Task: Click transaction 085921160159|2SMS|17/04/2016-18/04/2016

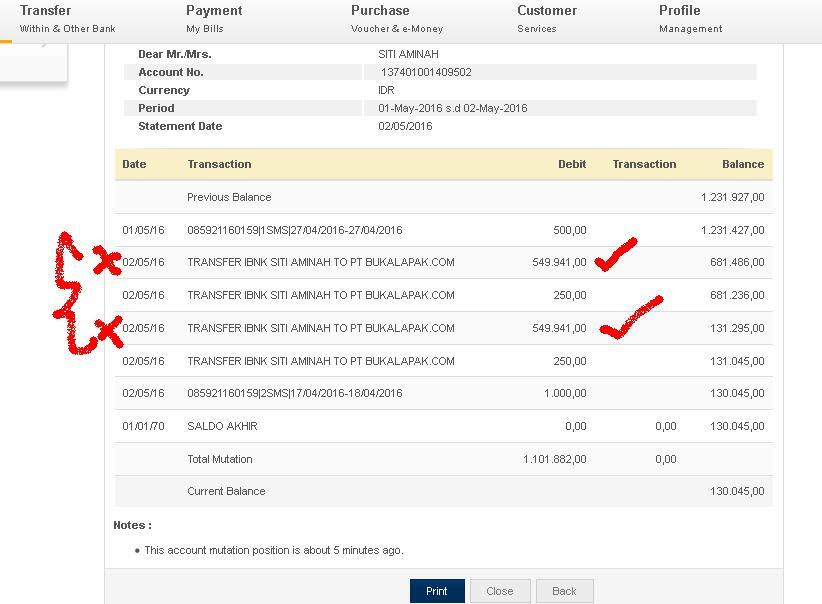Action: (295, 393)
